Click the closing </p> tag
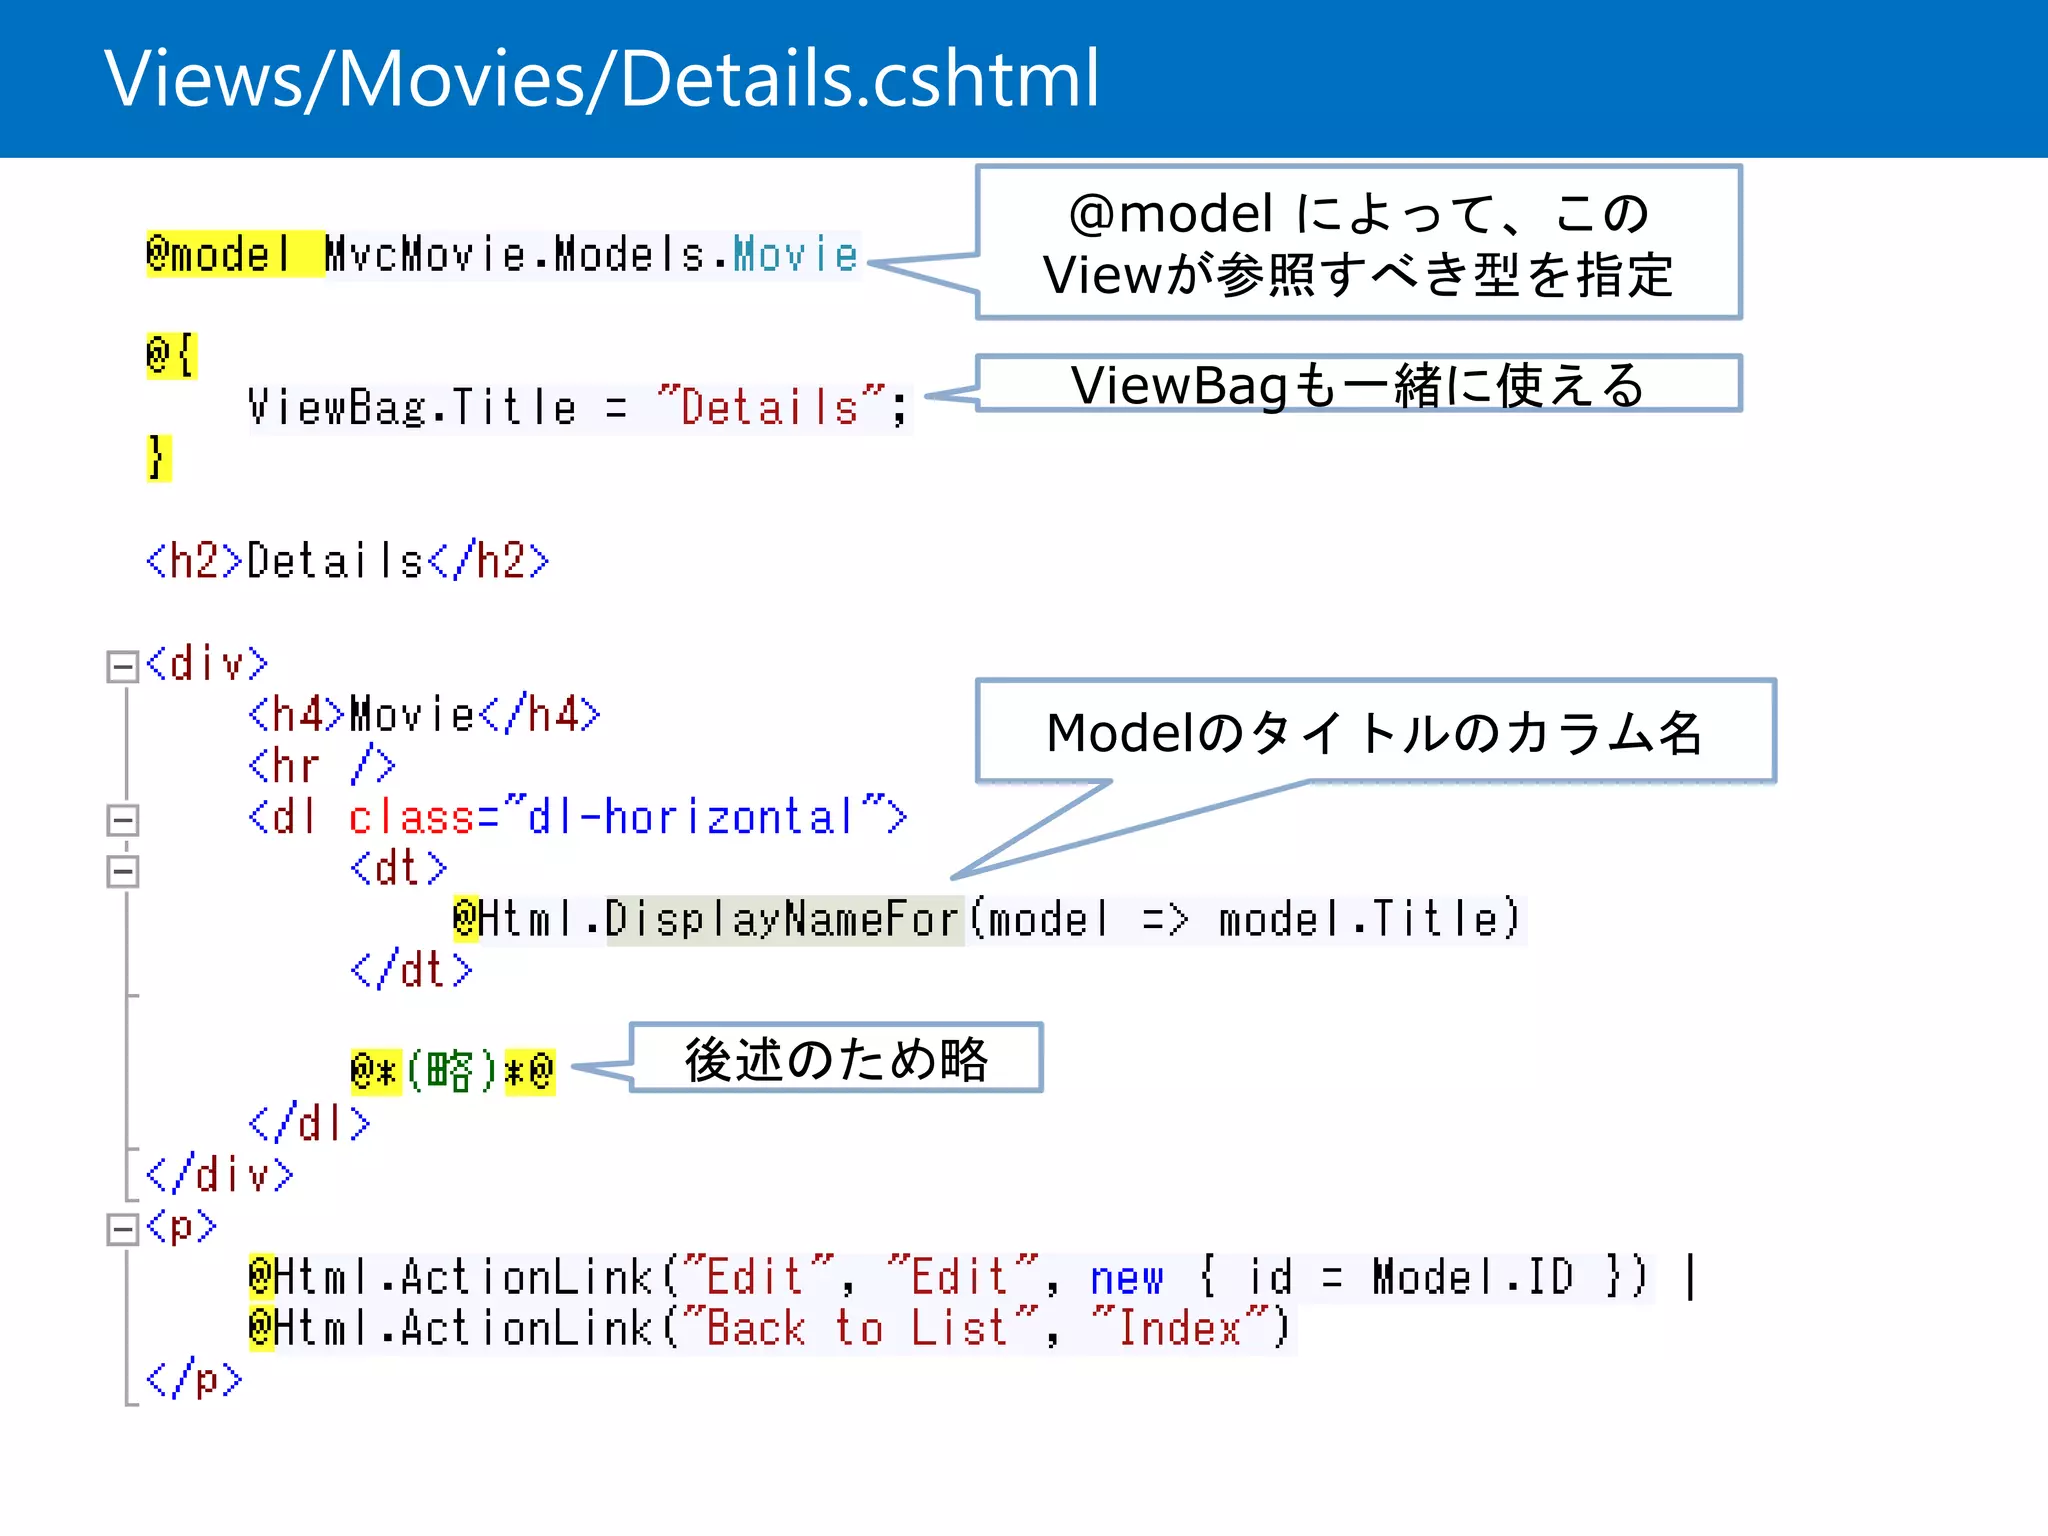This screenshot has width=2048, height=1536. tap(194, 1380)
